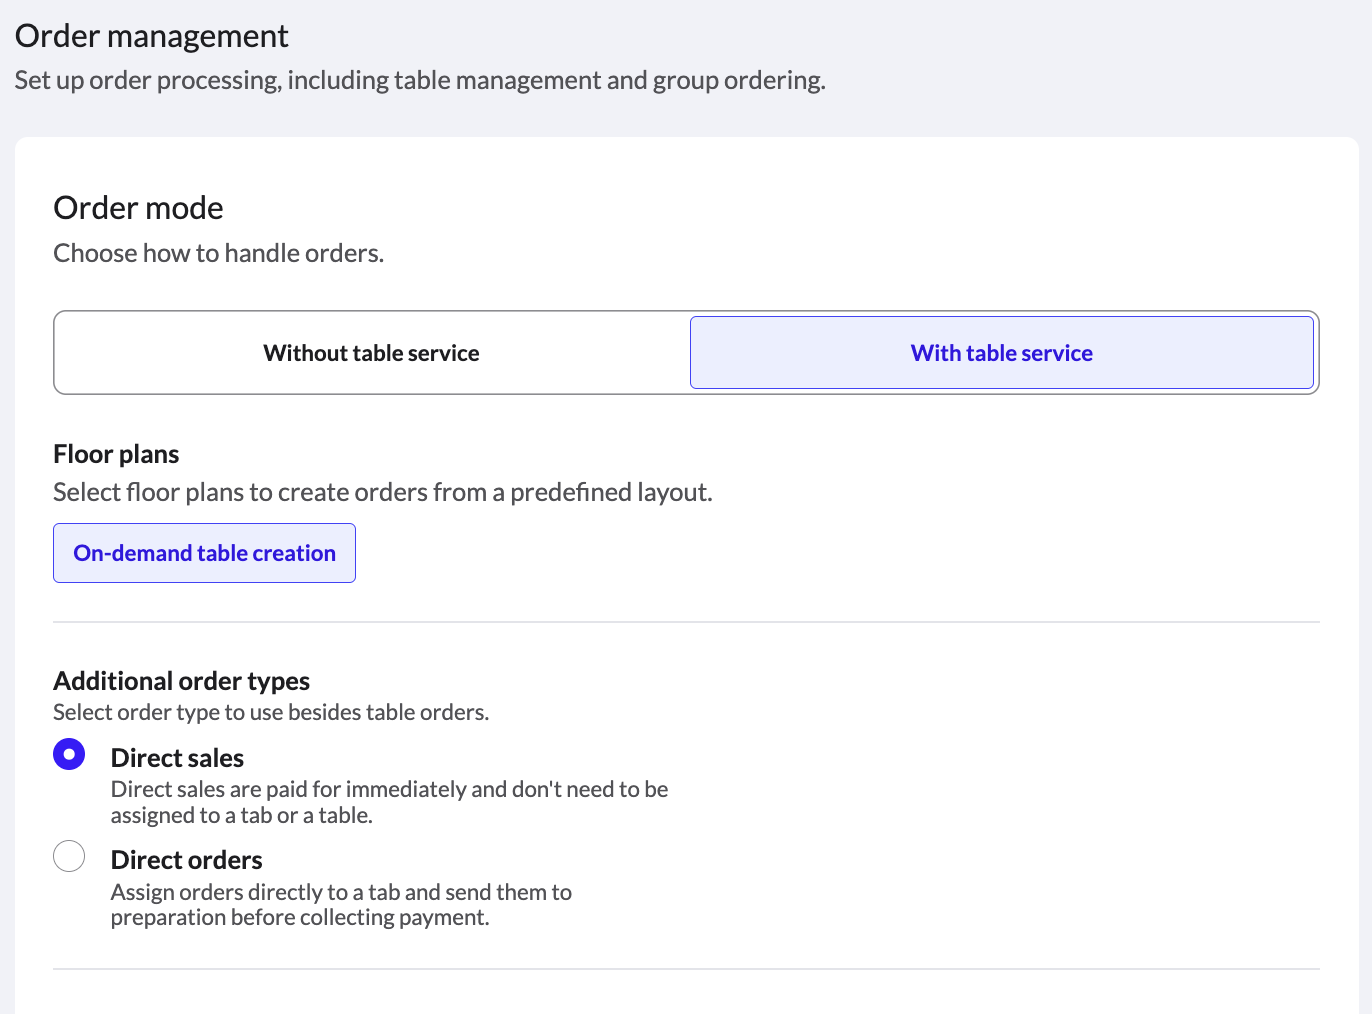The image size is (1372, 1014).
Task: Click the floor plans predefined layout description
Action: [x=382, y=492]
